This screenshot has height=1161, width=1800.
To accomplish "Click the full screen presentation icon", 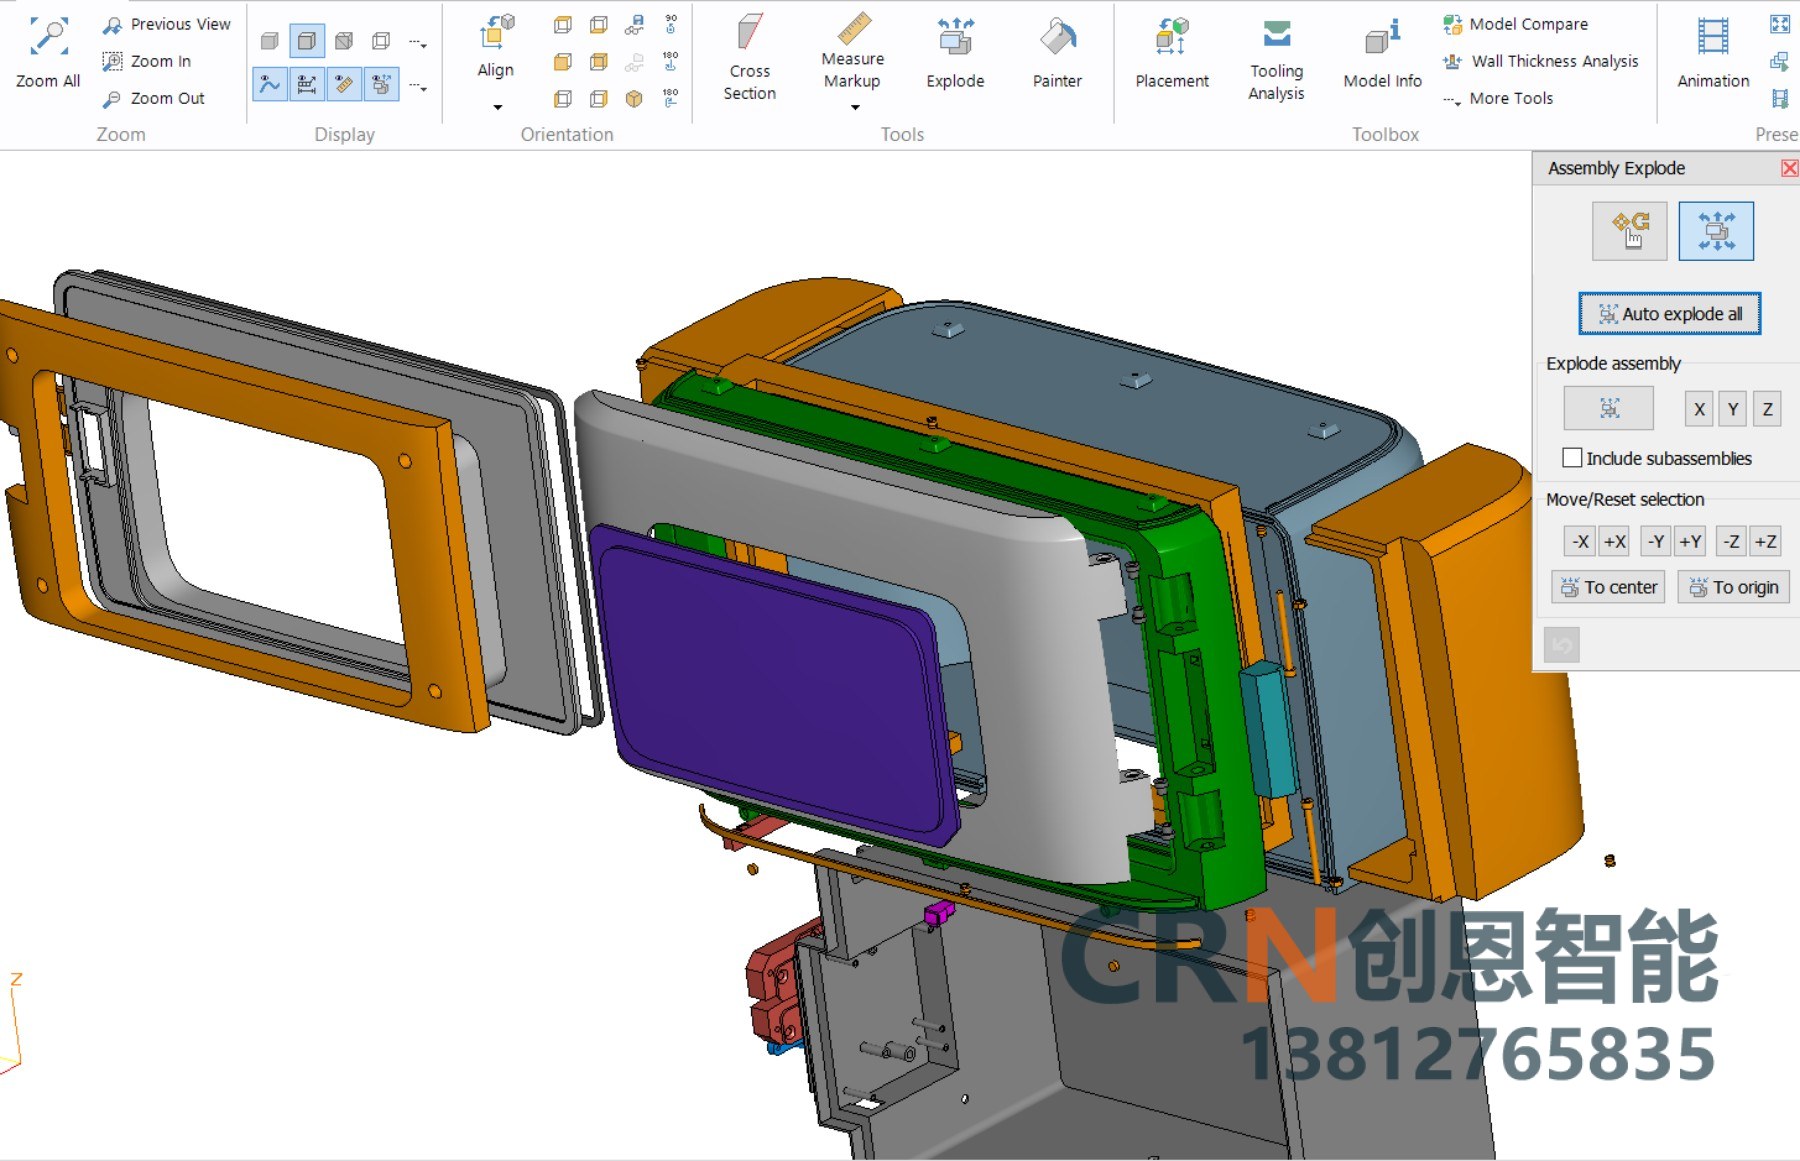I will pyautogui.click(x=1780, y=24).
